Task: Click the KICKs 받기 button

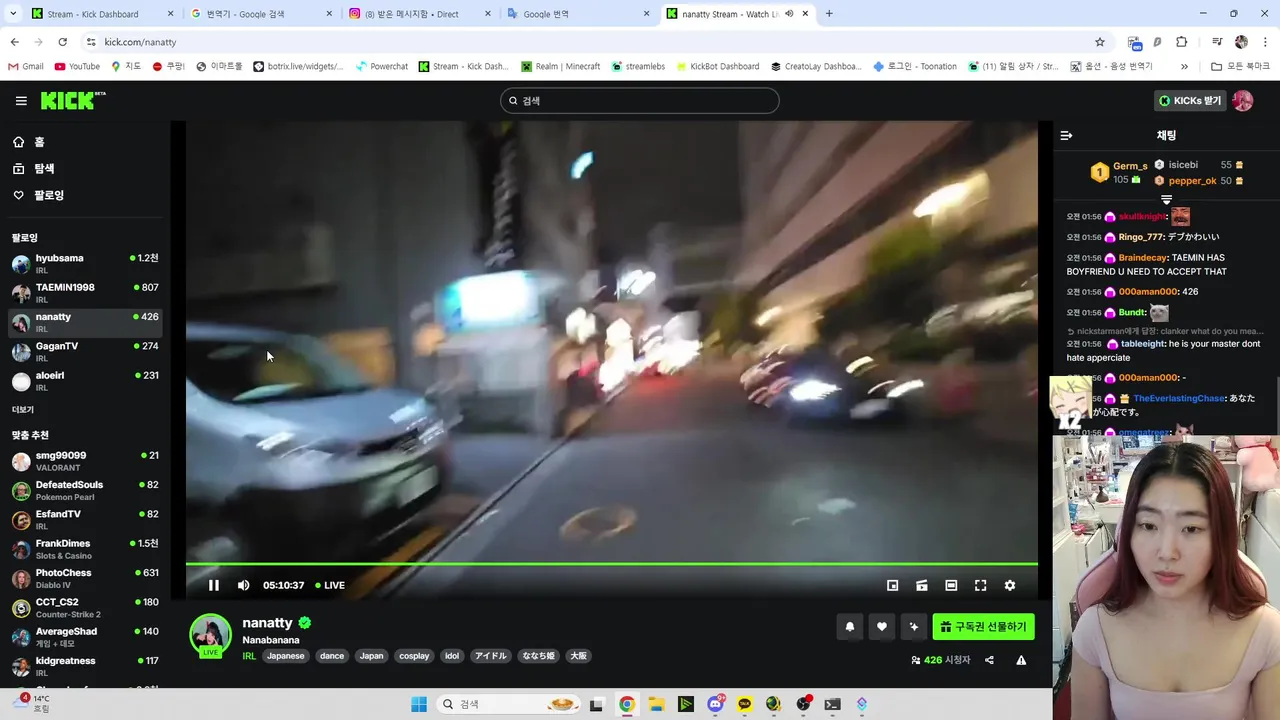Action: pos(1189,101)
